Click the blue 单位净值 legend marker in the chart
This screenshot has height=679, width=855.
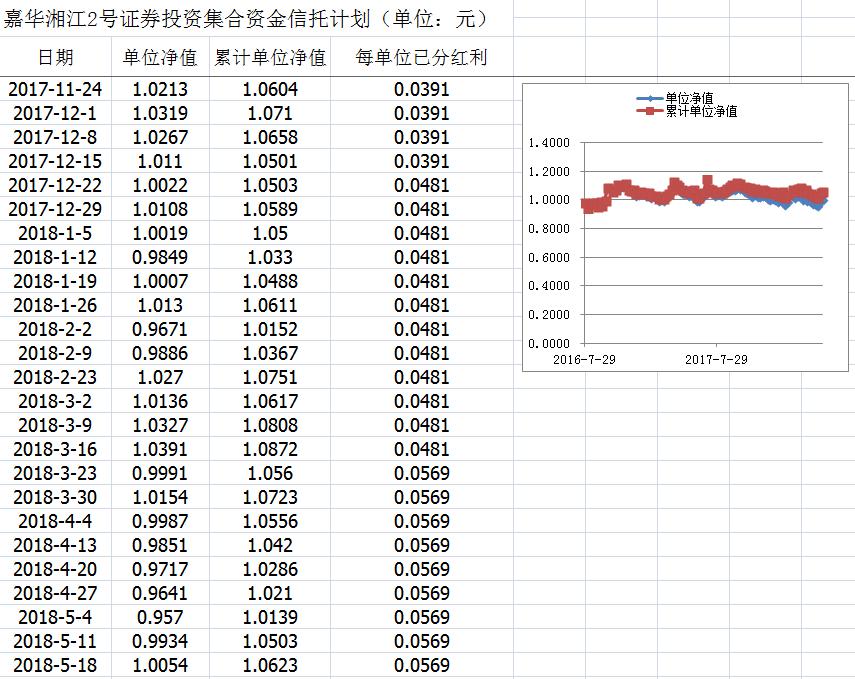(x=651, y=98)
